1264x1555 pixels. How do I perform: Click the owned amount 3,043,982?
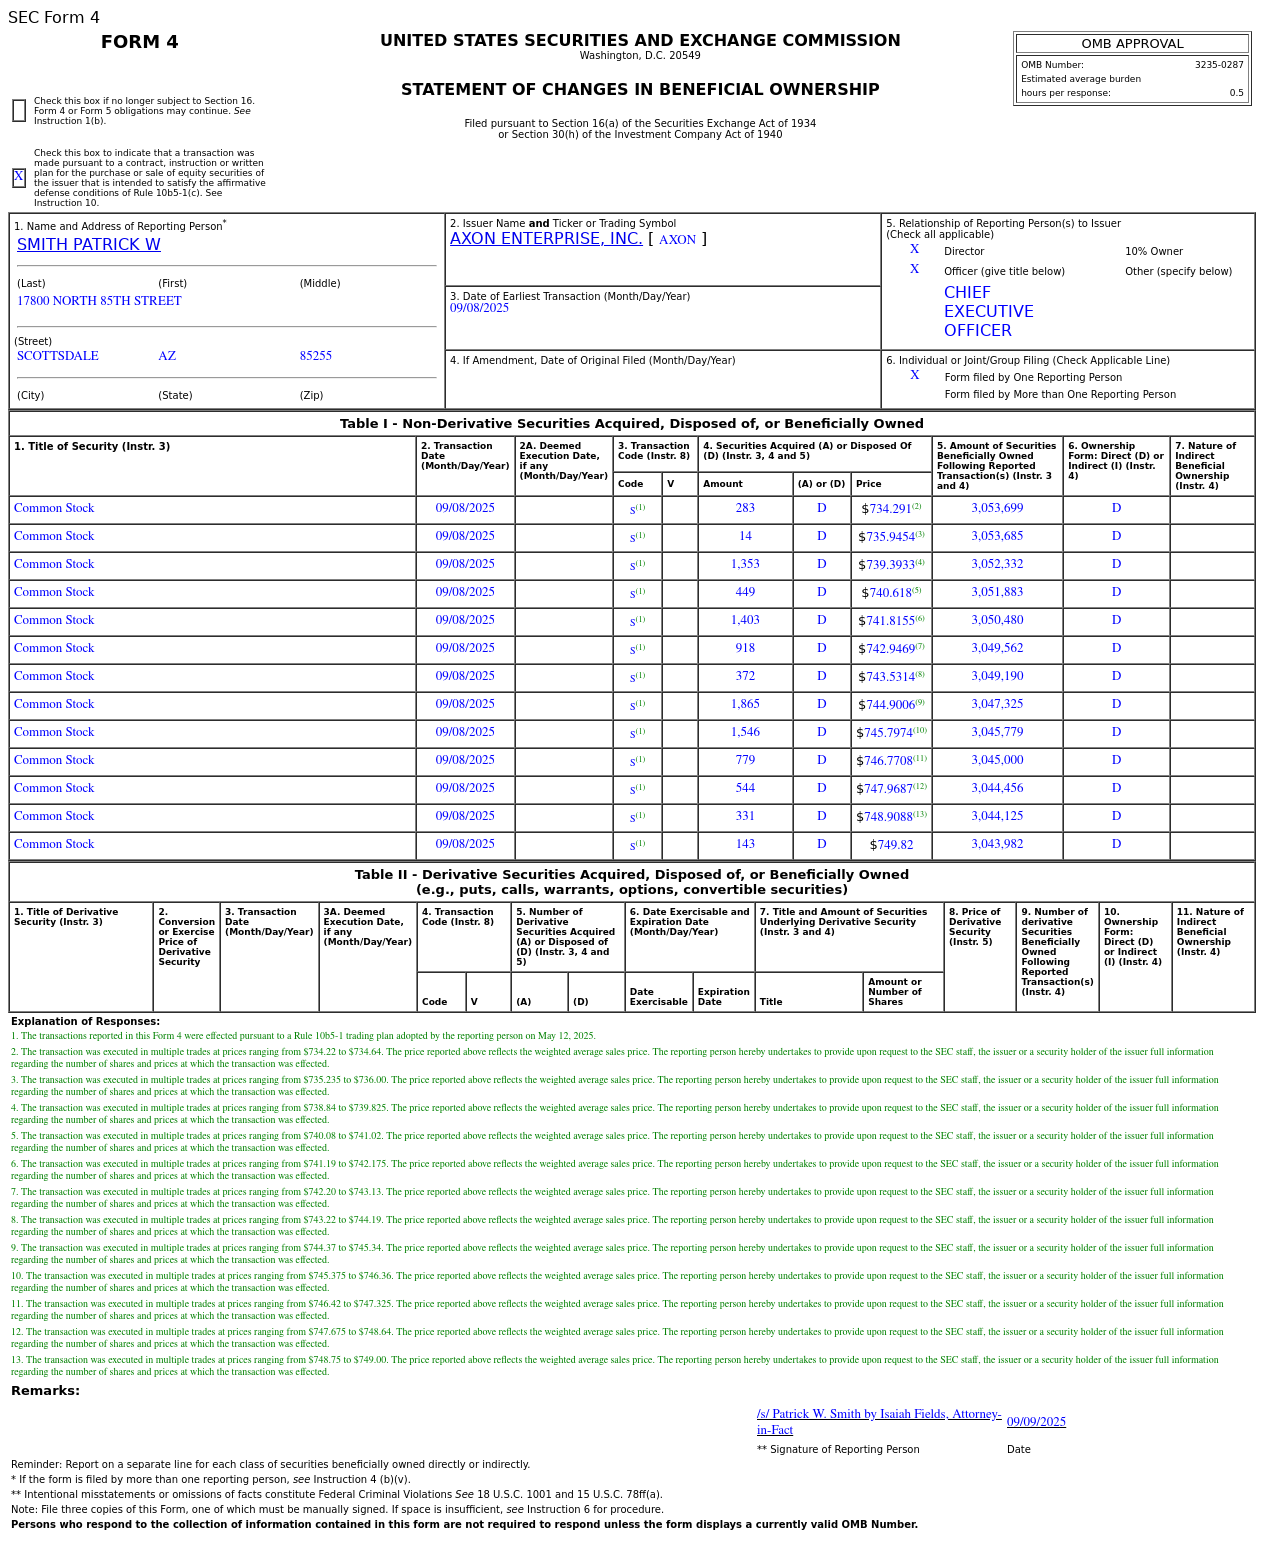[x=997, y=844]
